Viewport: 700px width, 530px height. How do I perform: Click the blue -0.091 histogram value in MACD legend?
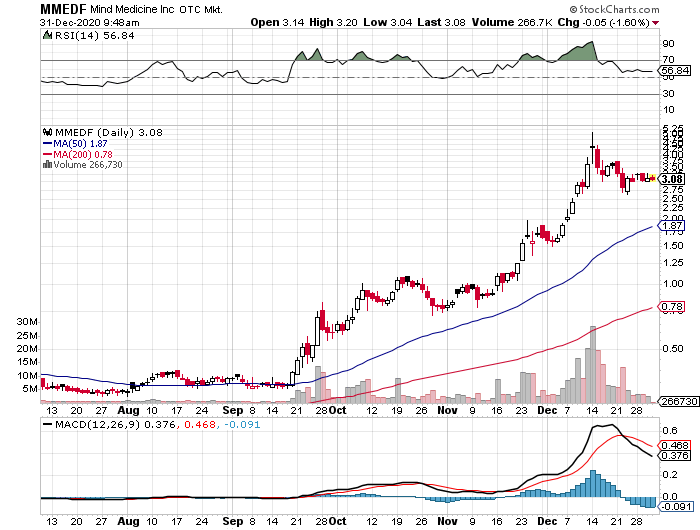pos(242,424)
